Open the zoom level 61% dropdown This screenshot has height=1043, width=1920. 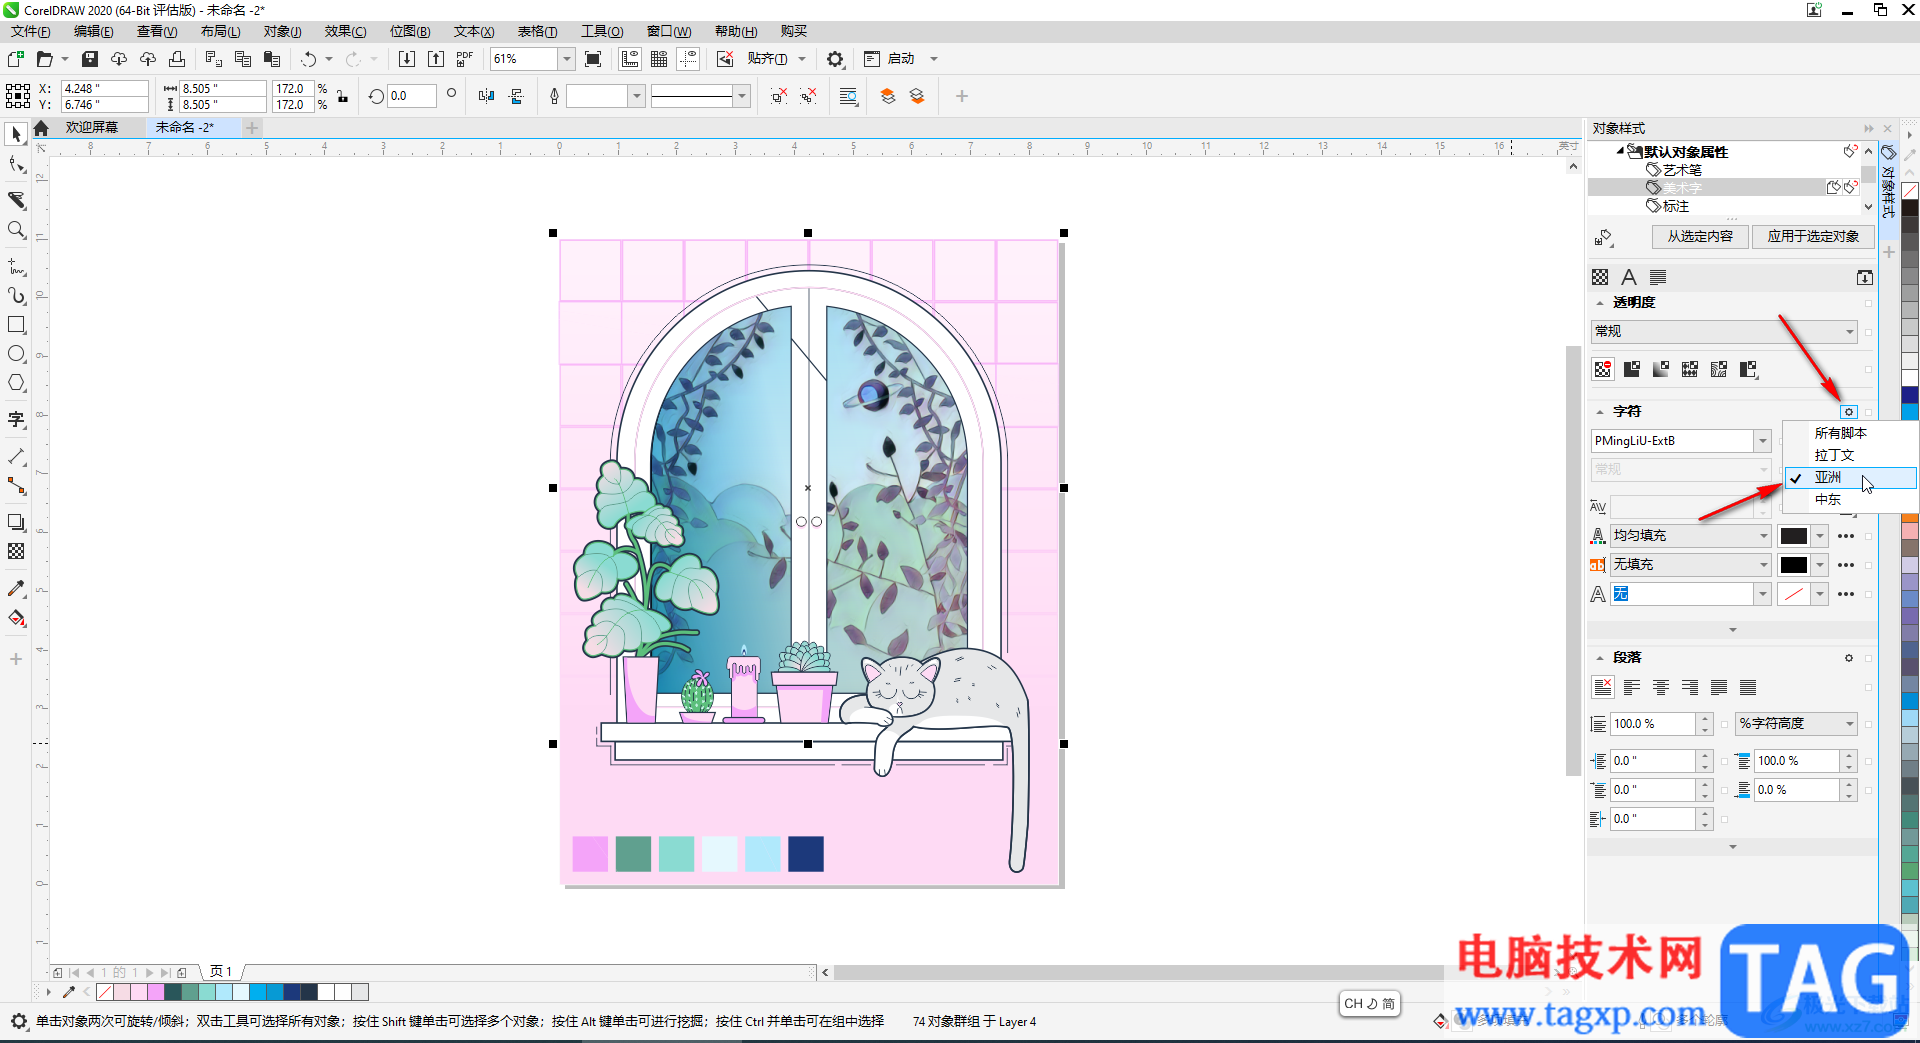click(566, 59)
